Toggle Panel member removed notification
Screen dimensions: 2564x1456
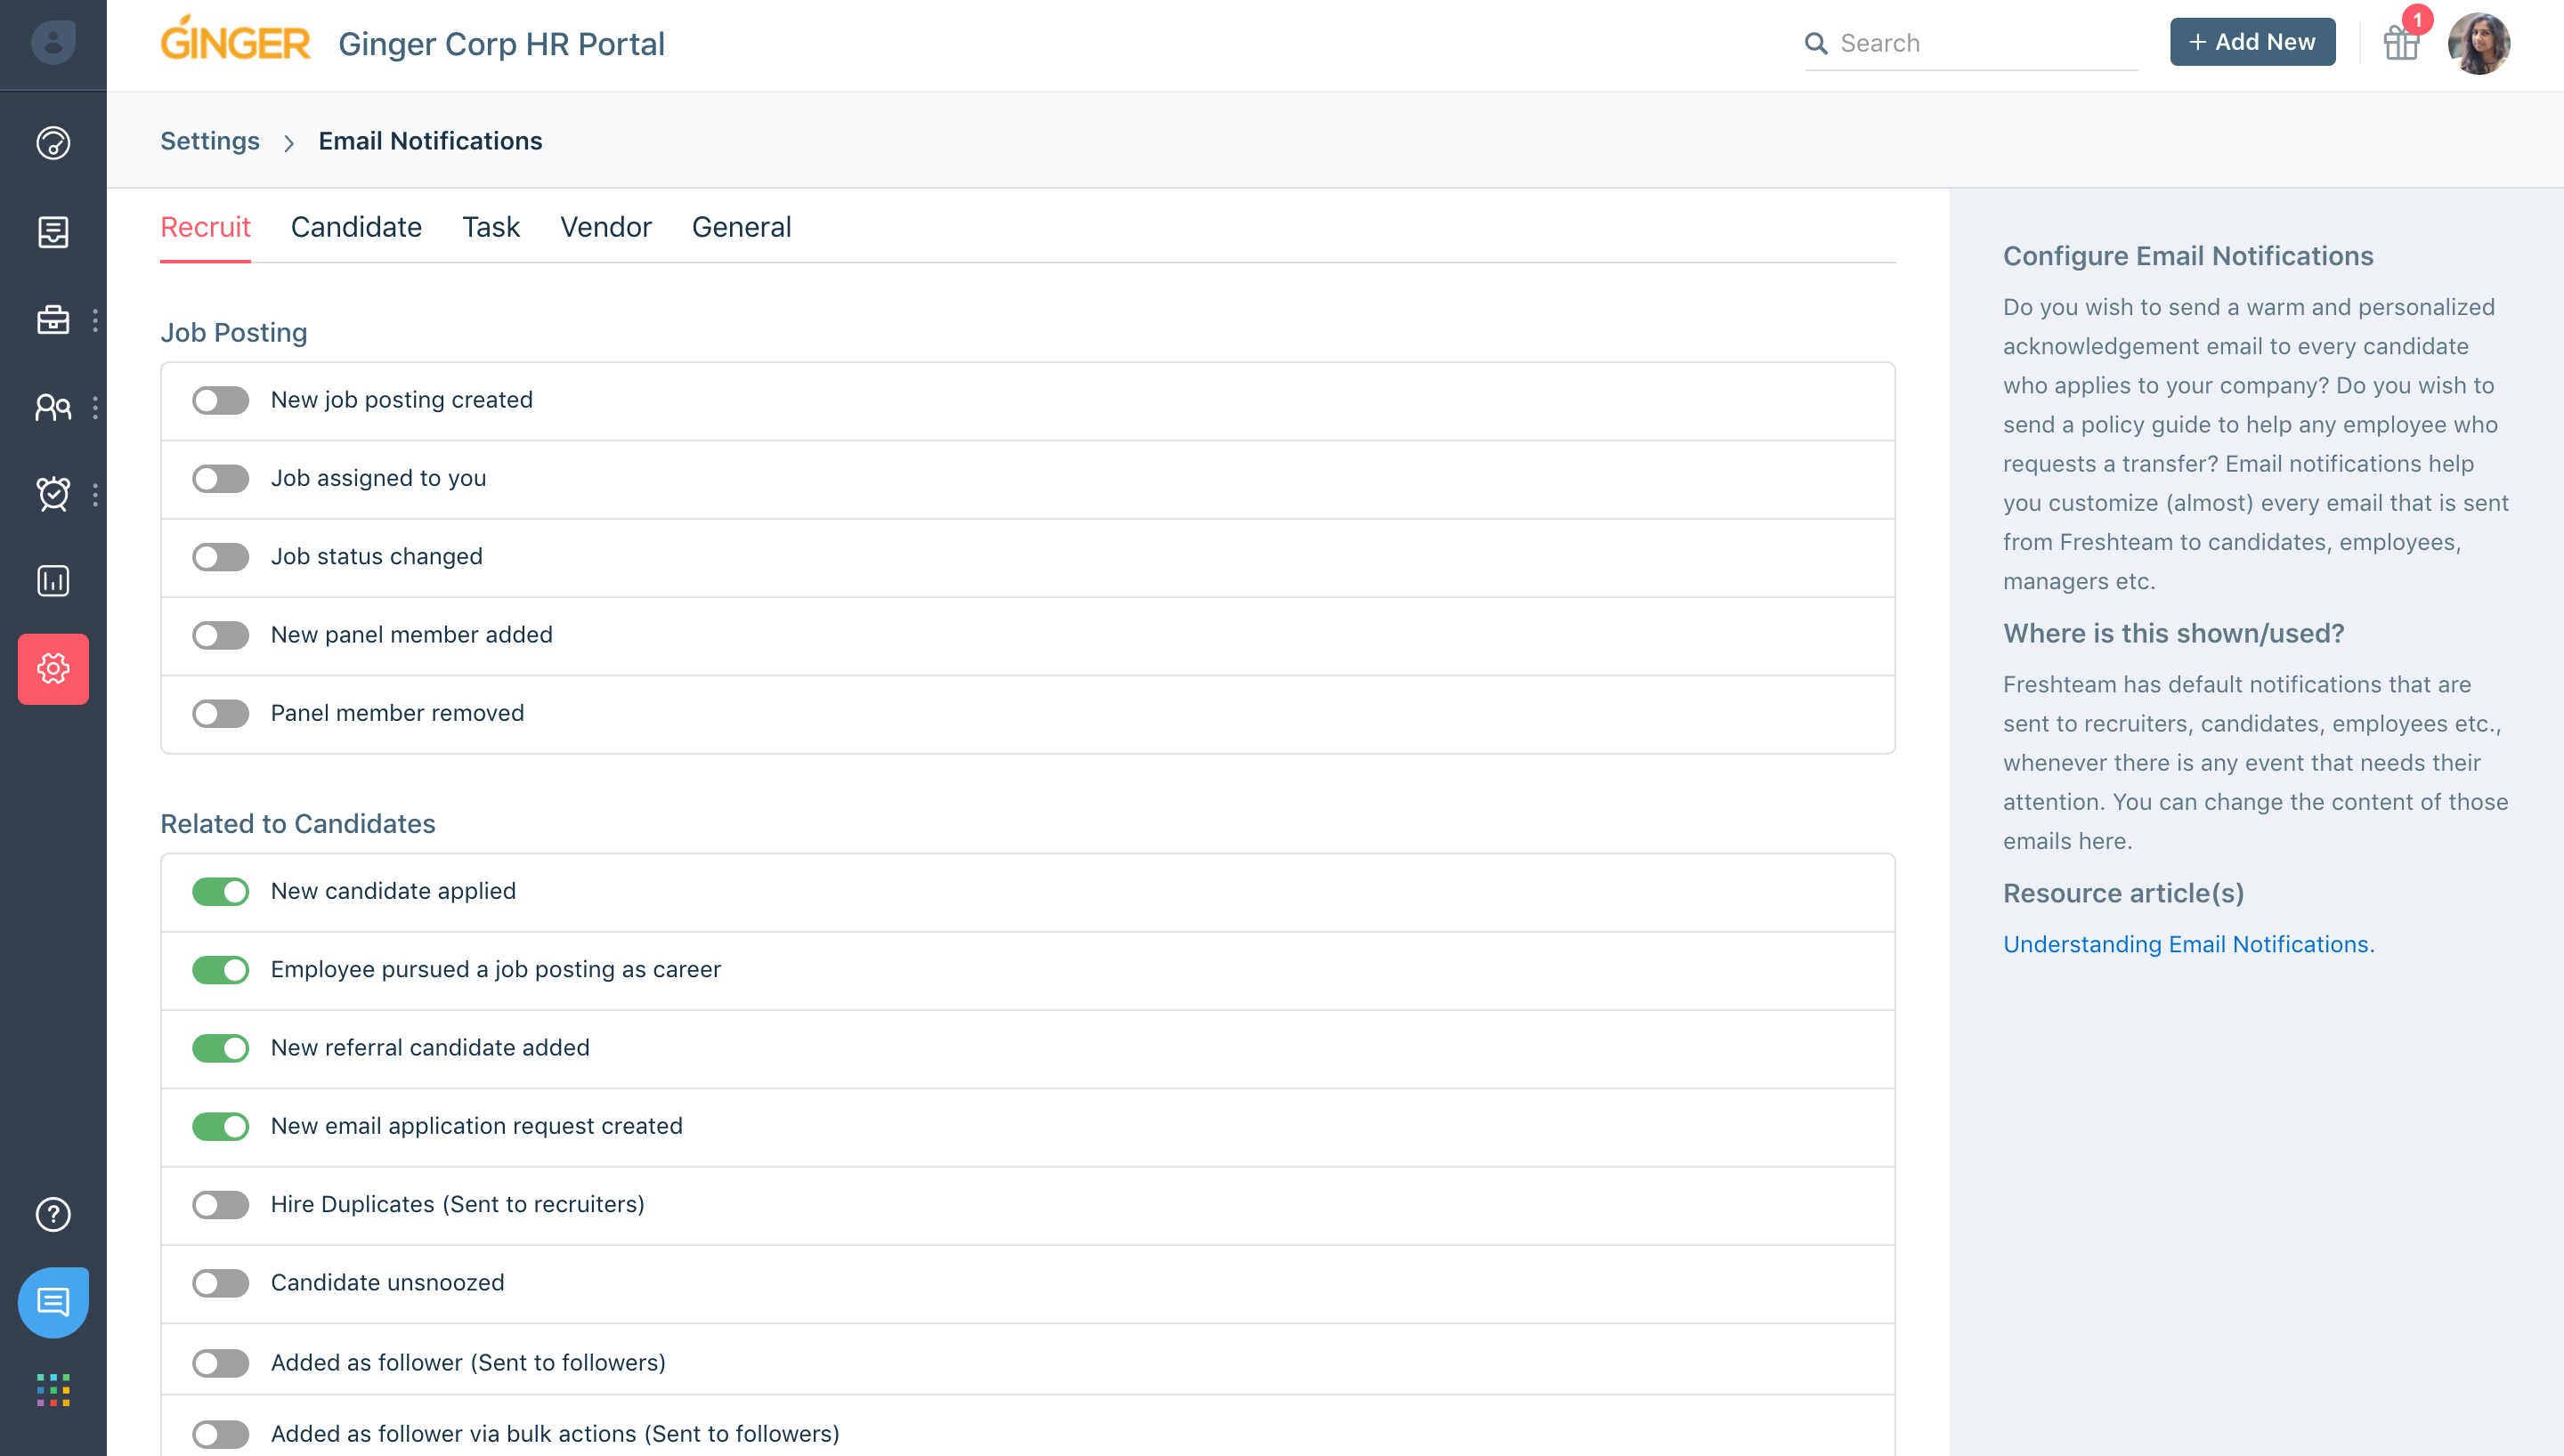(220, 714)
